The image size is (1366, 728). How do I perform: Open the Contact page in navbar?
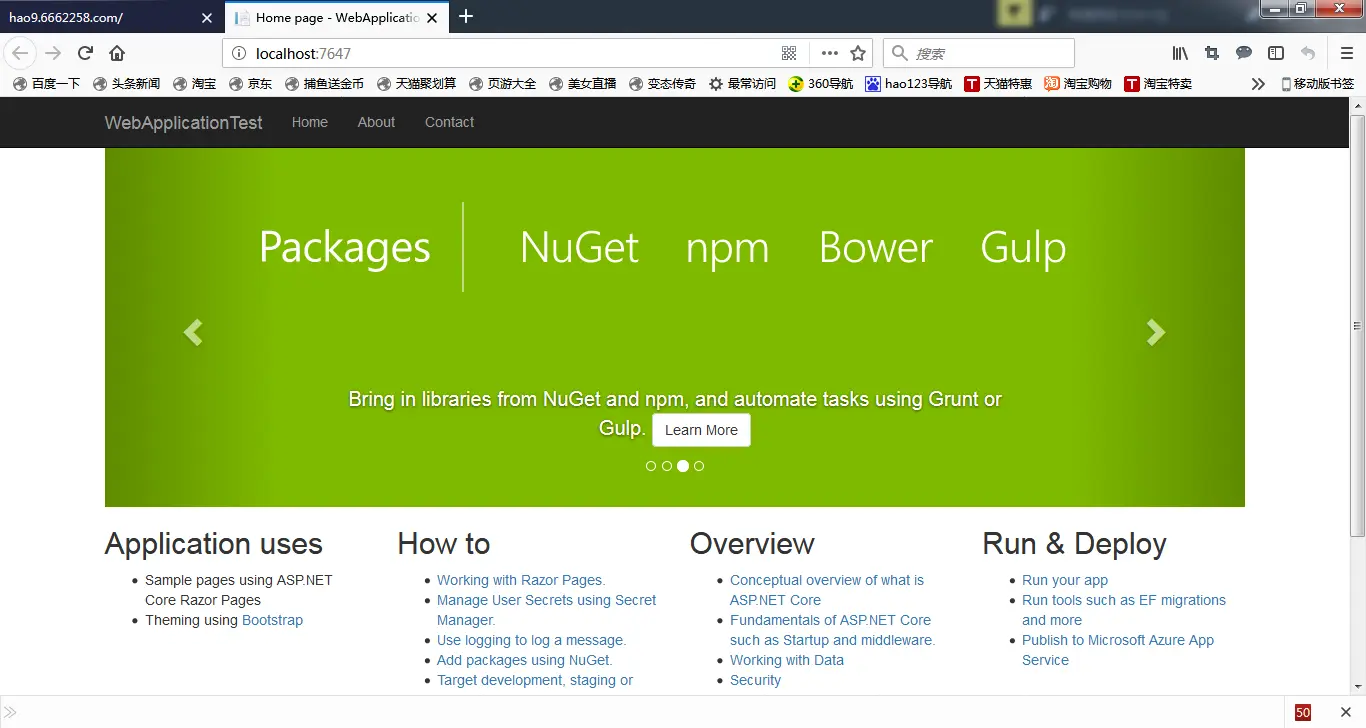click(449, 122)
